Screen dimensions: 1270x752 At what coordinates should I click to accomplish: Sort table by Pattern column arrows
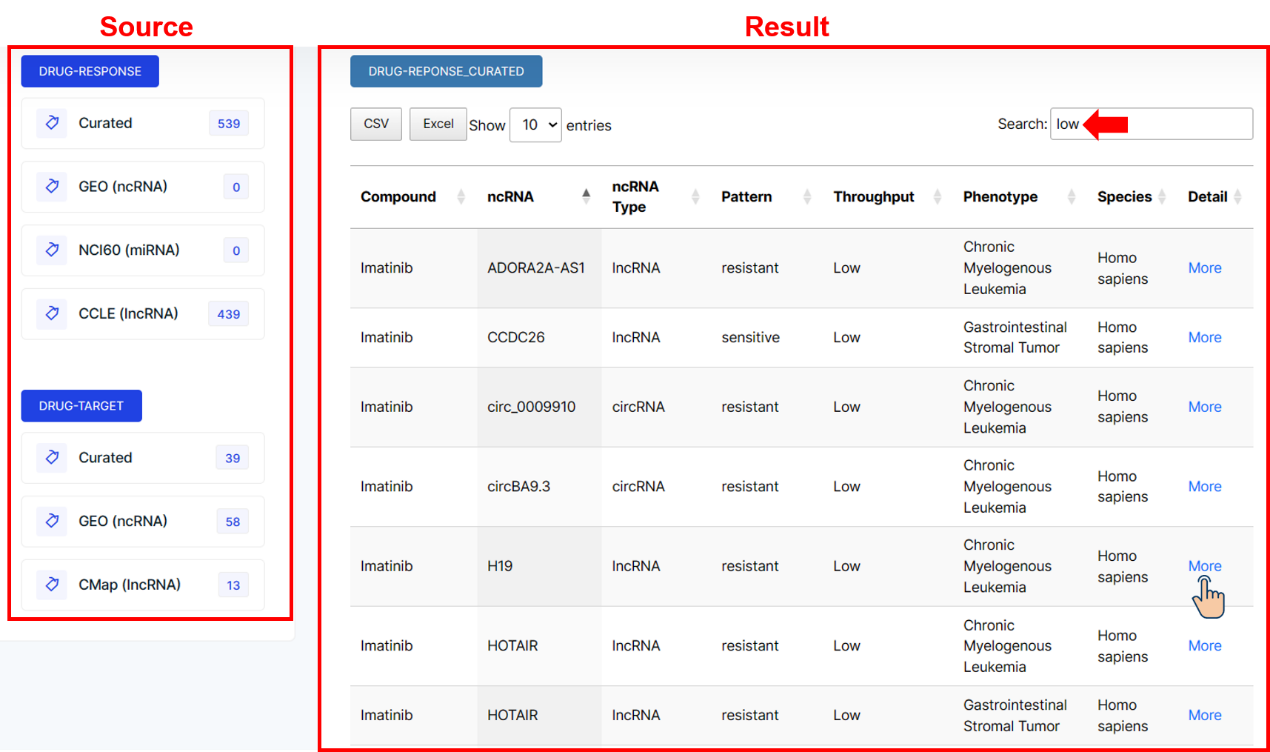[x=807, y=197]
